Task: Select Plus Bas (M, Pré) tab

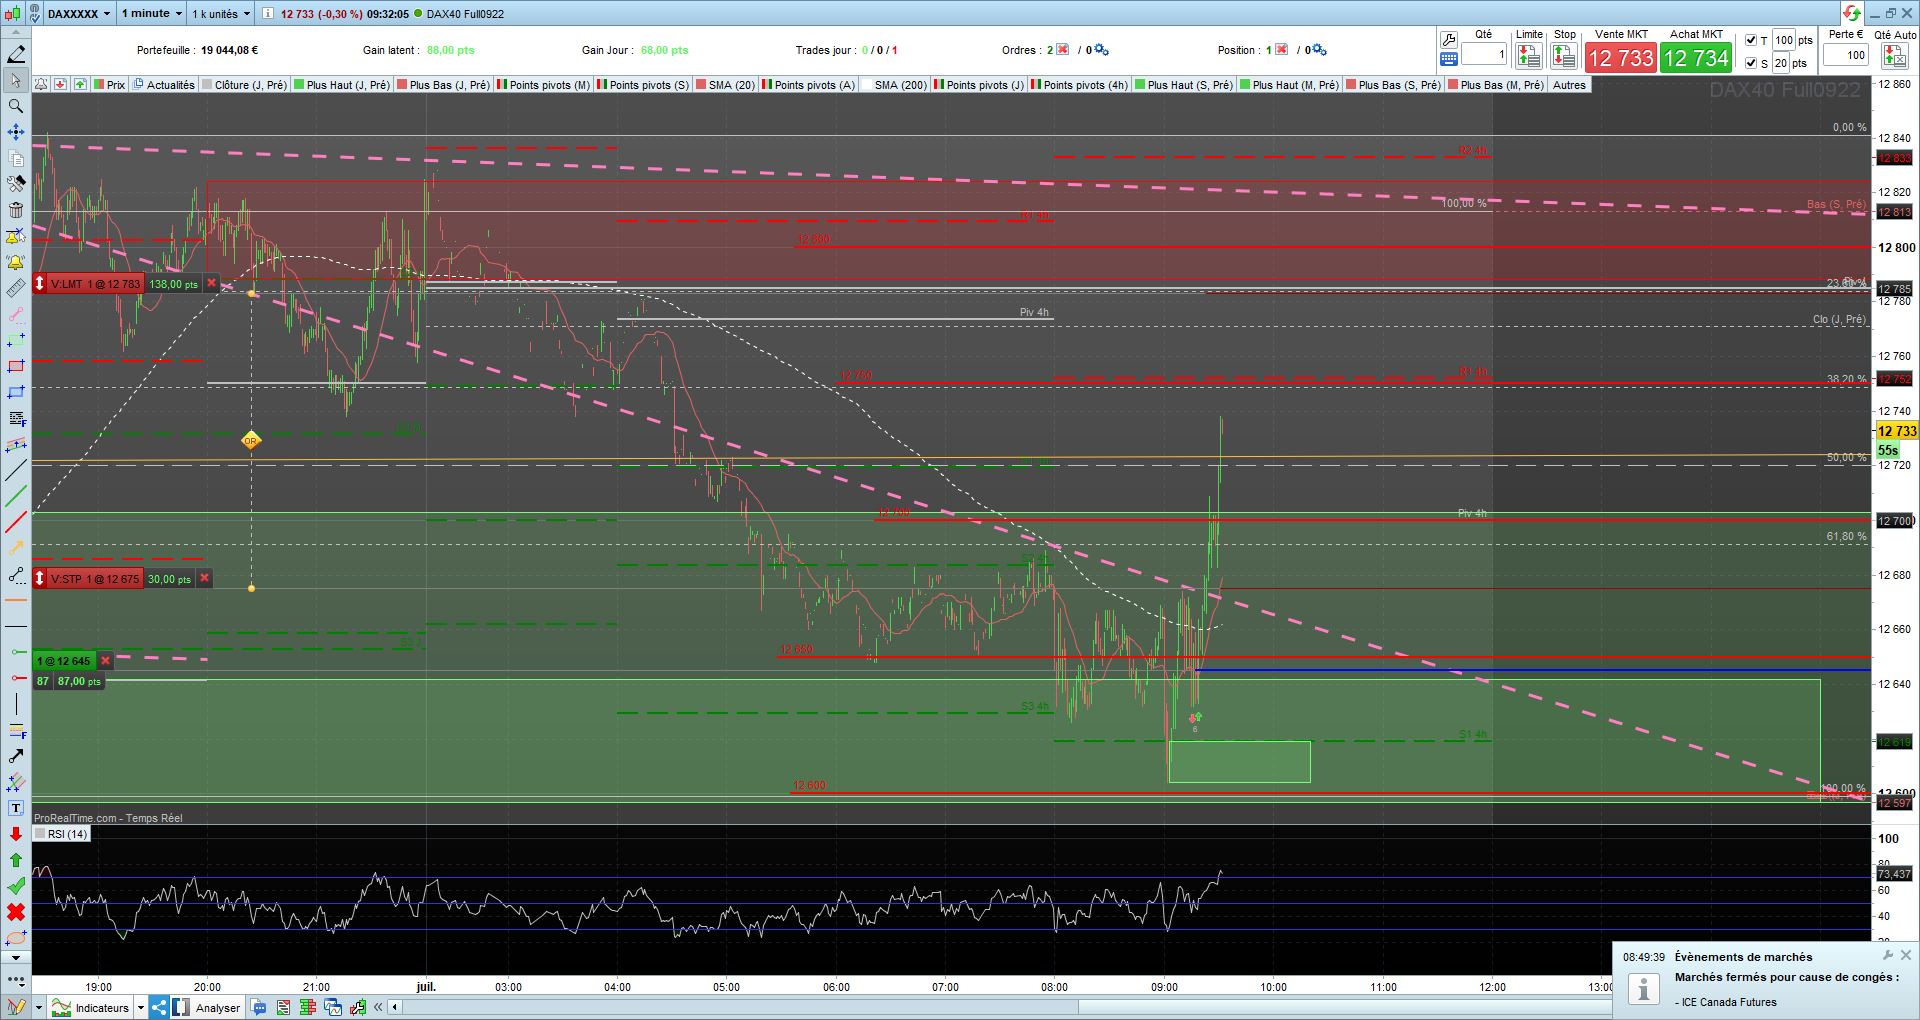Action: tap(1497, 85)
